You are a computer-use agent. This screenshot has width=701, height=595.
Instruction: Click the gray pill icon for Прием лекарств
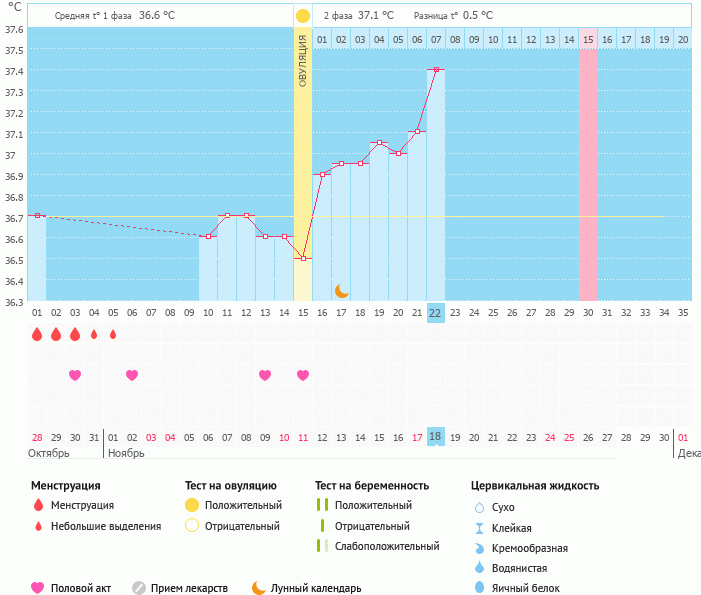139,588
